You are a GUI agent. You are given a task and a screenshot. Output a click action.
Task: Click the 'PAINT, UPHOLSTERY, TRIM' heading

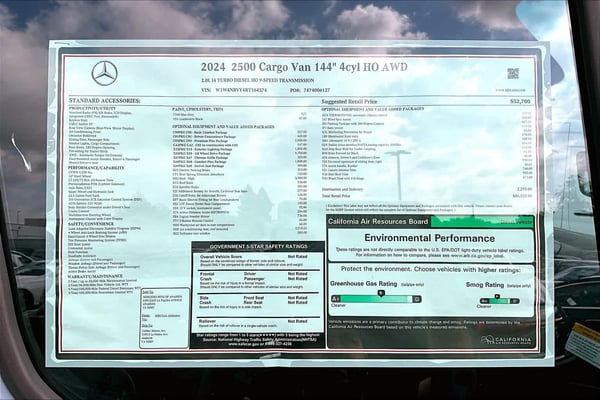tap(198, 109)
